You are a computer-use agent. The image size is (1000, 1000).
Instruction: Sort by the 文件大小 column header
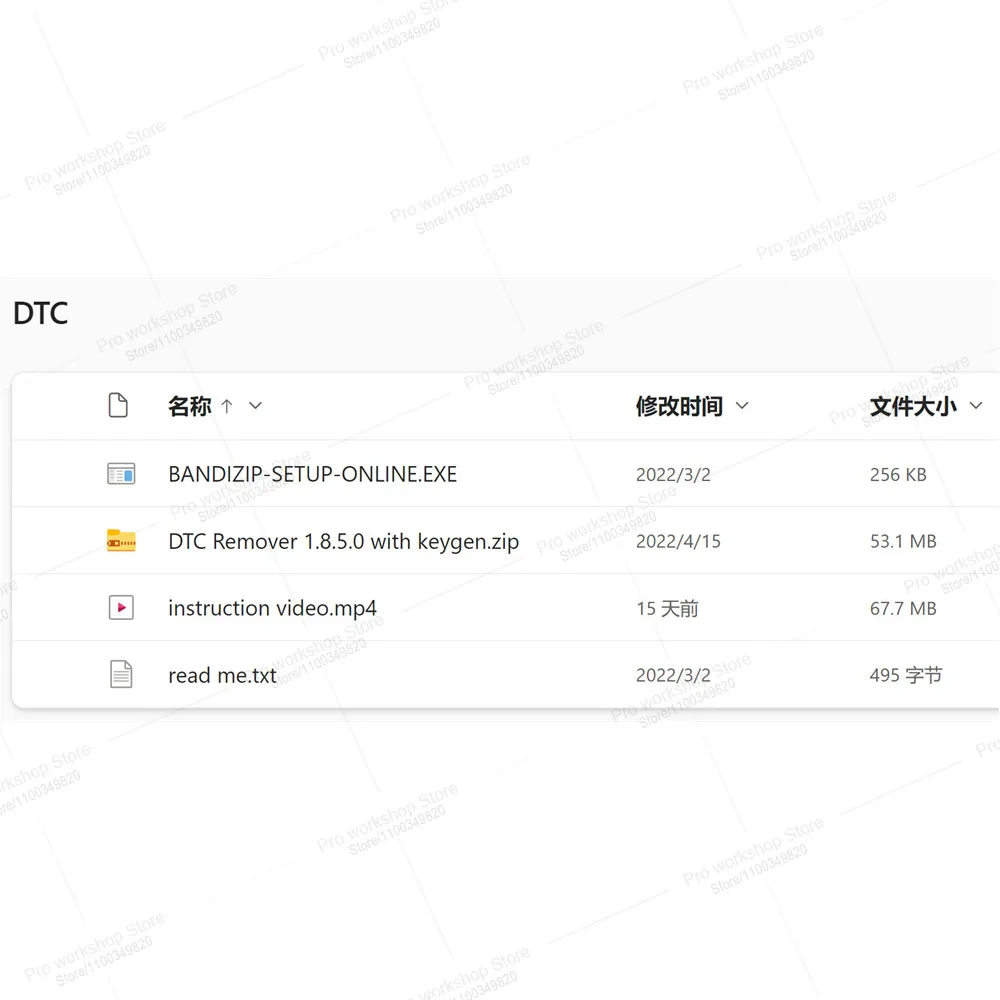(913, 406)
